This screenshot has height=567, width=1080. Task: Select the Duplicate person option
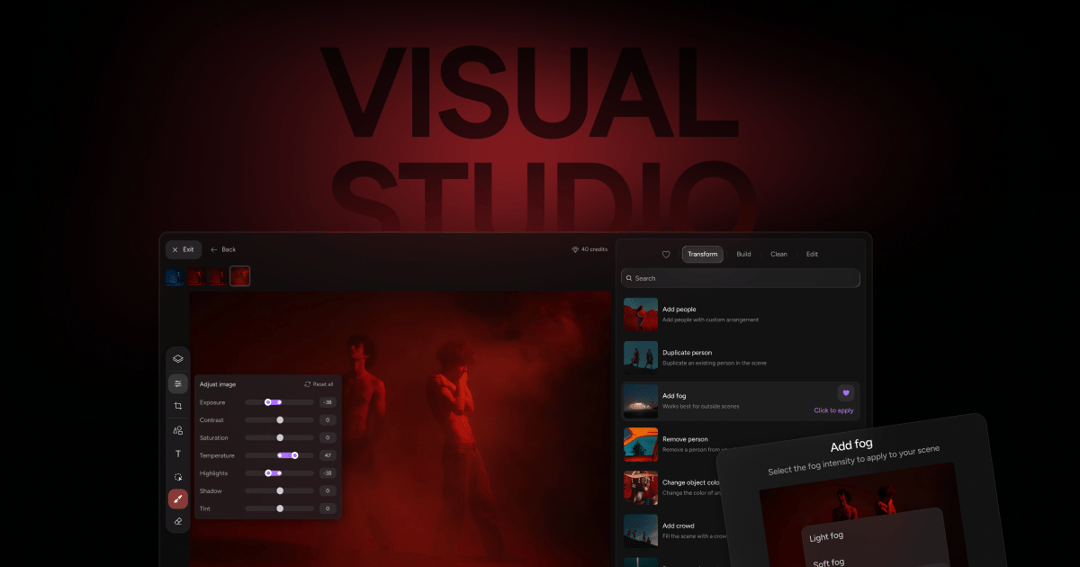click(x=740, y=358)
